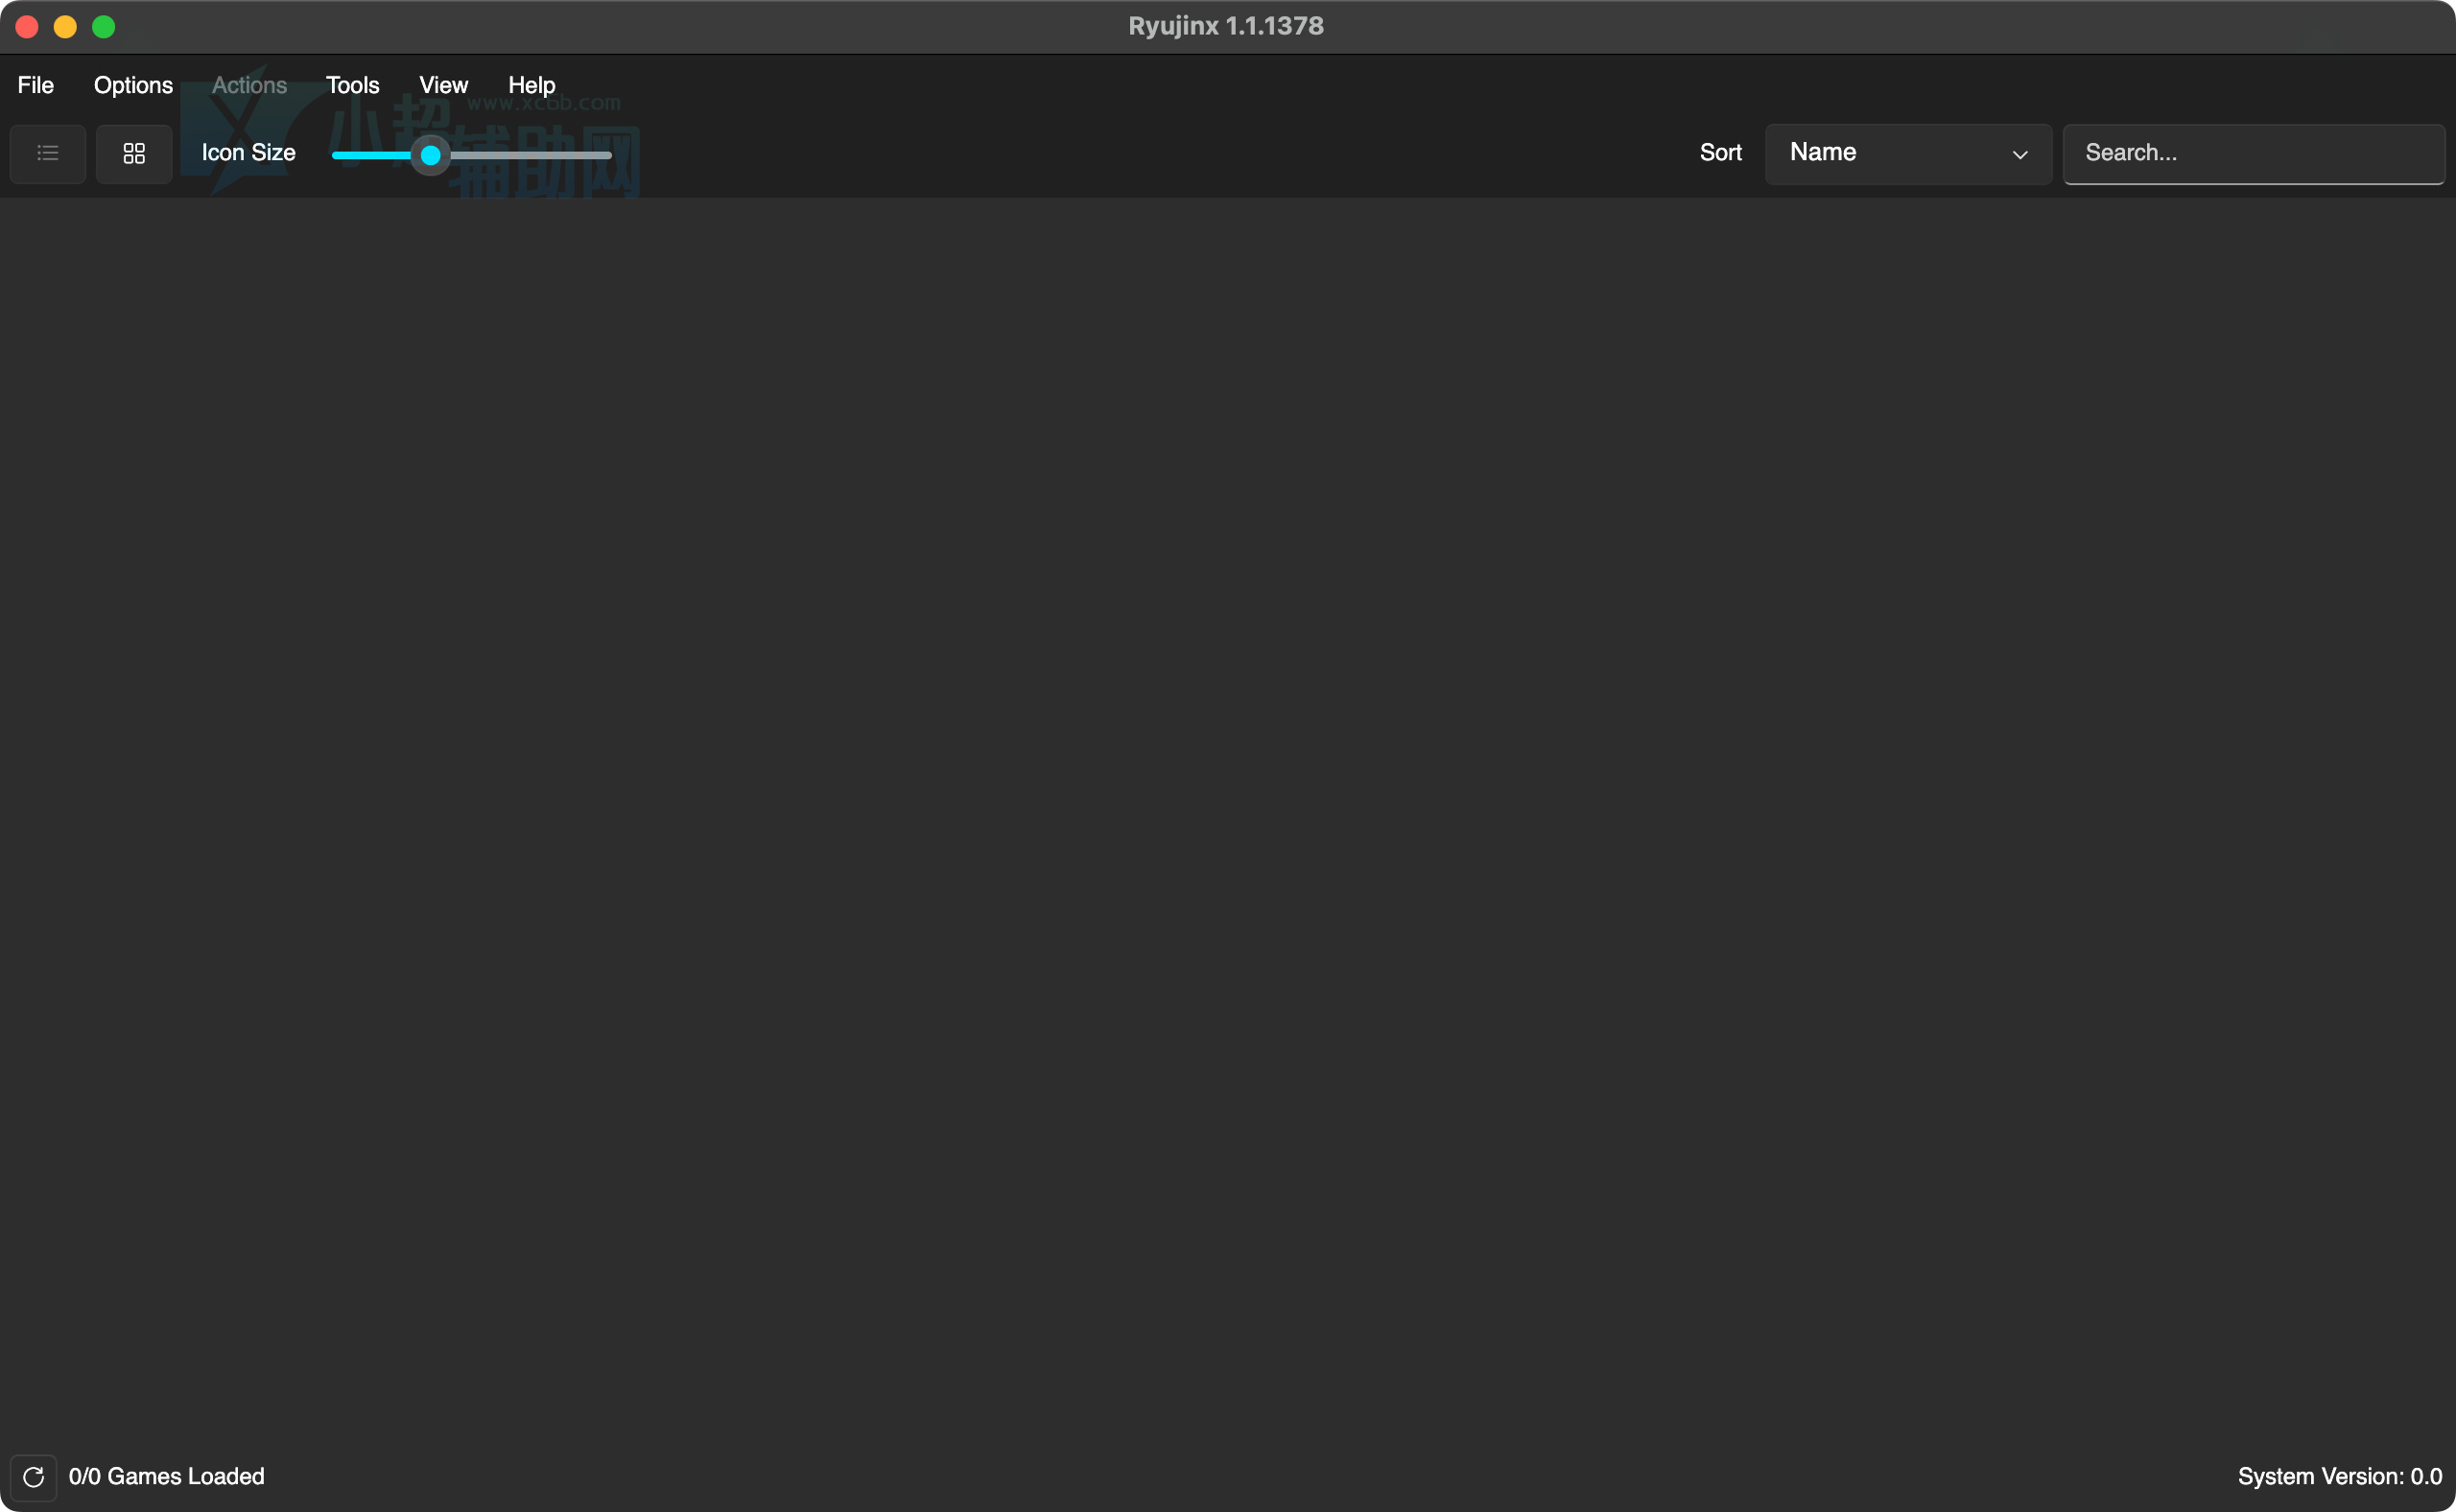Toggle grid view icon button

point(135,154)
